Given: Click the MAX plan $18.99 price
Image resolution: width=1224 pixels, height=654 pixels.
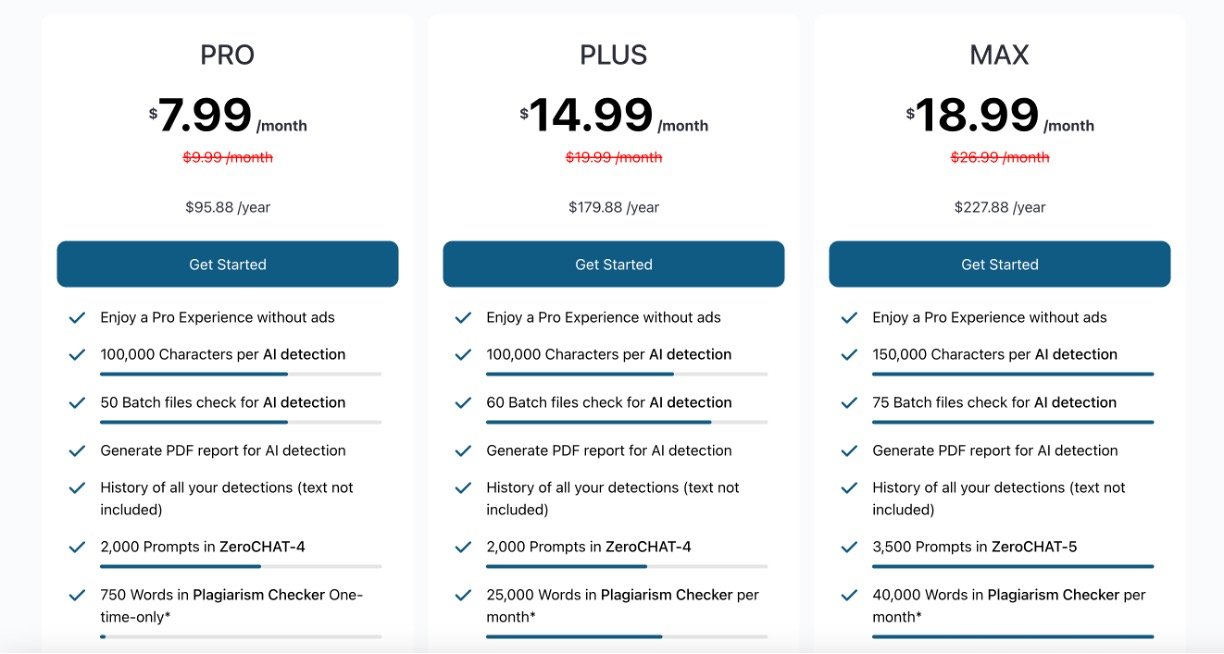Looking at the screenshot, I should (976, 116).
